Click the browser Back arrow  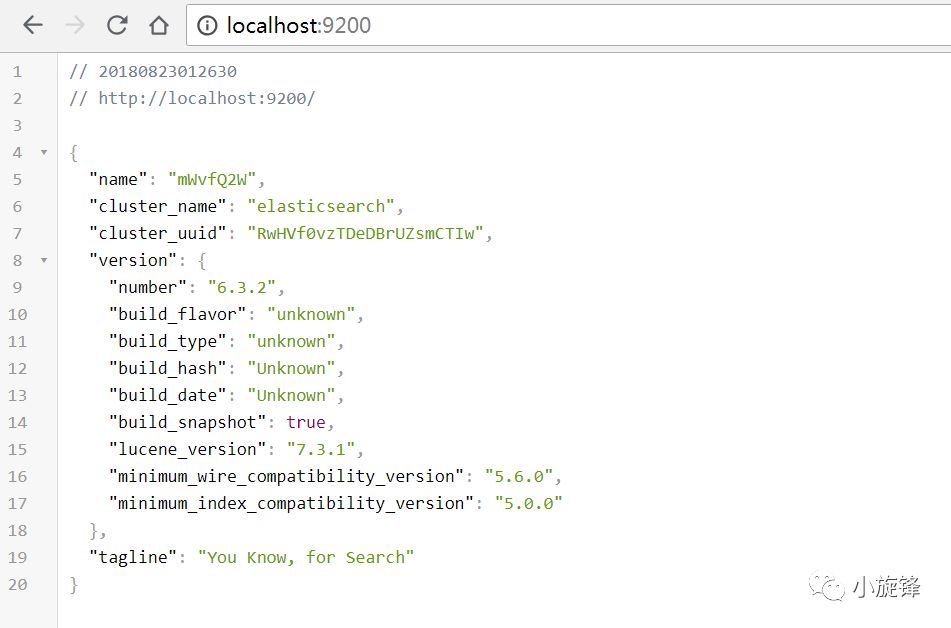tap(33, 25)
